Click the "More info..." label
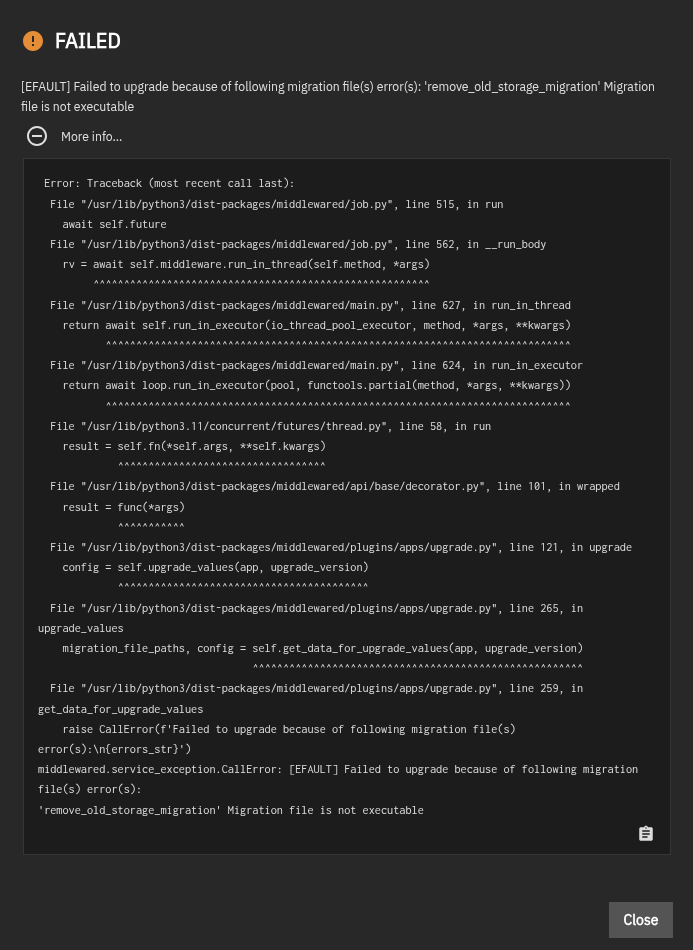The image size is (693, 950). click(x=91, y=137)
